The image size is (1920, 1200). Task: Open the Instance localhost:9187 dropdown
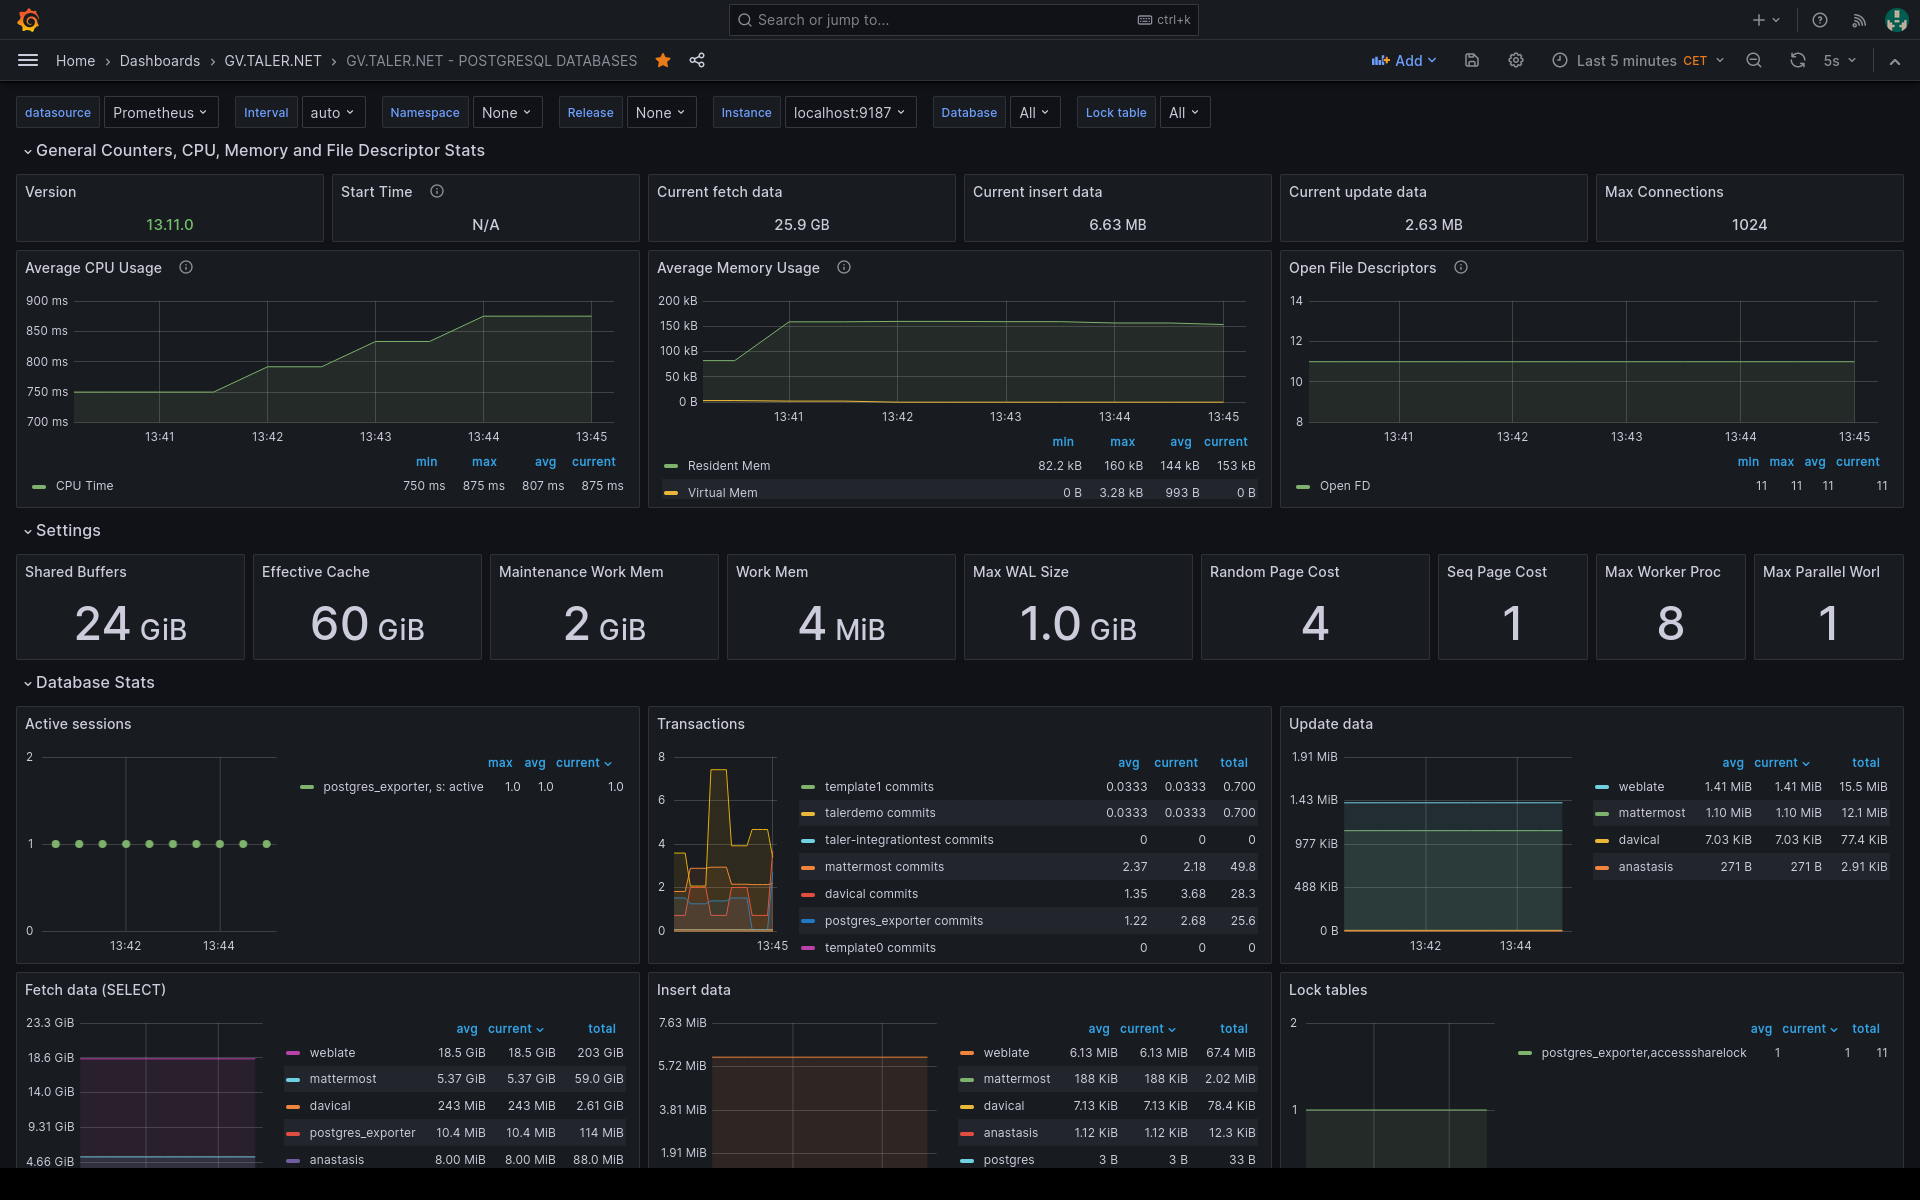point(850,113)
